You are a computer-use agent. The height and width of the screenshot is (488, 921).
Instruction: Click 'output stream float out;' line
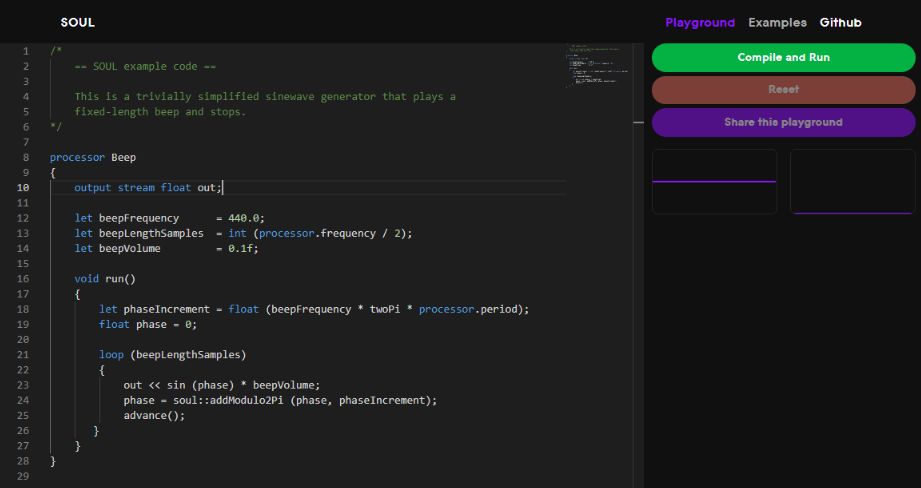pos(148,187)
